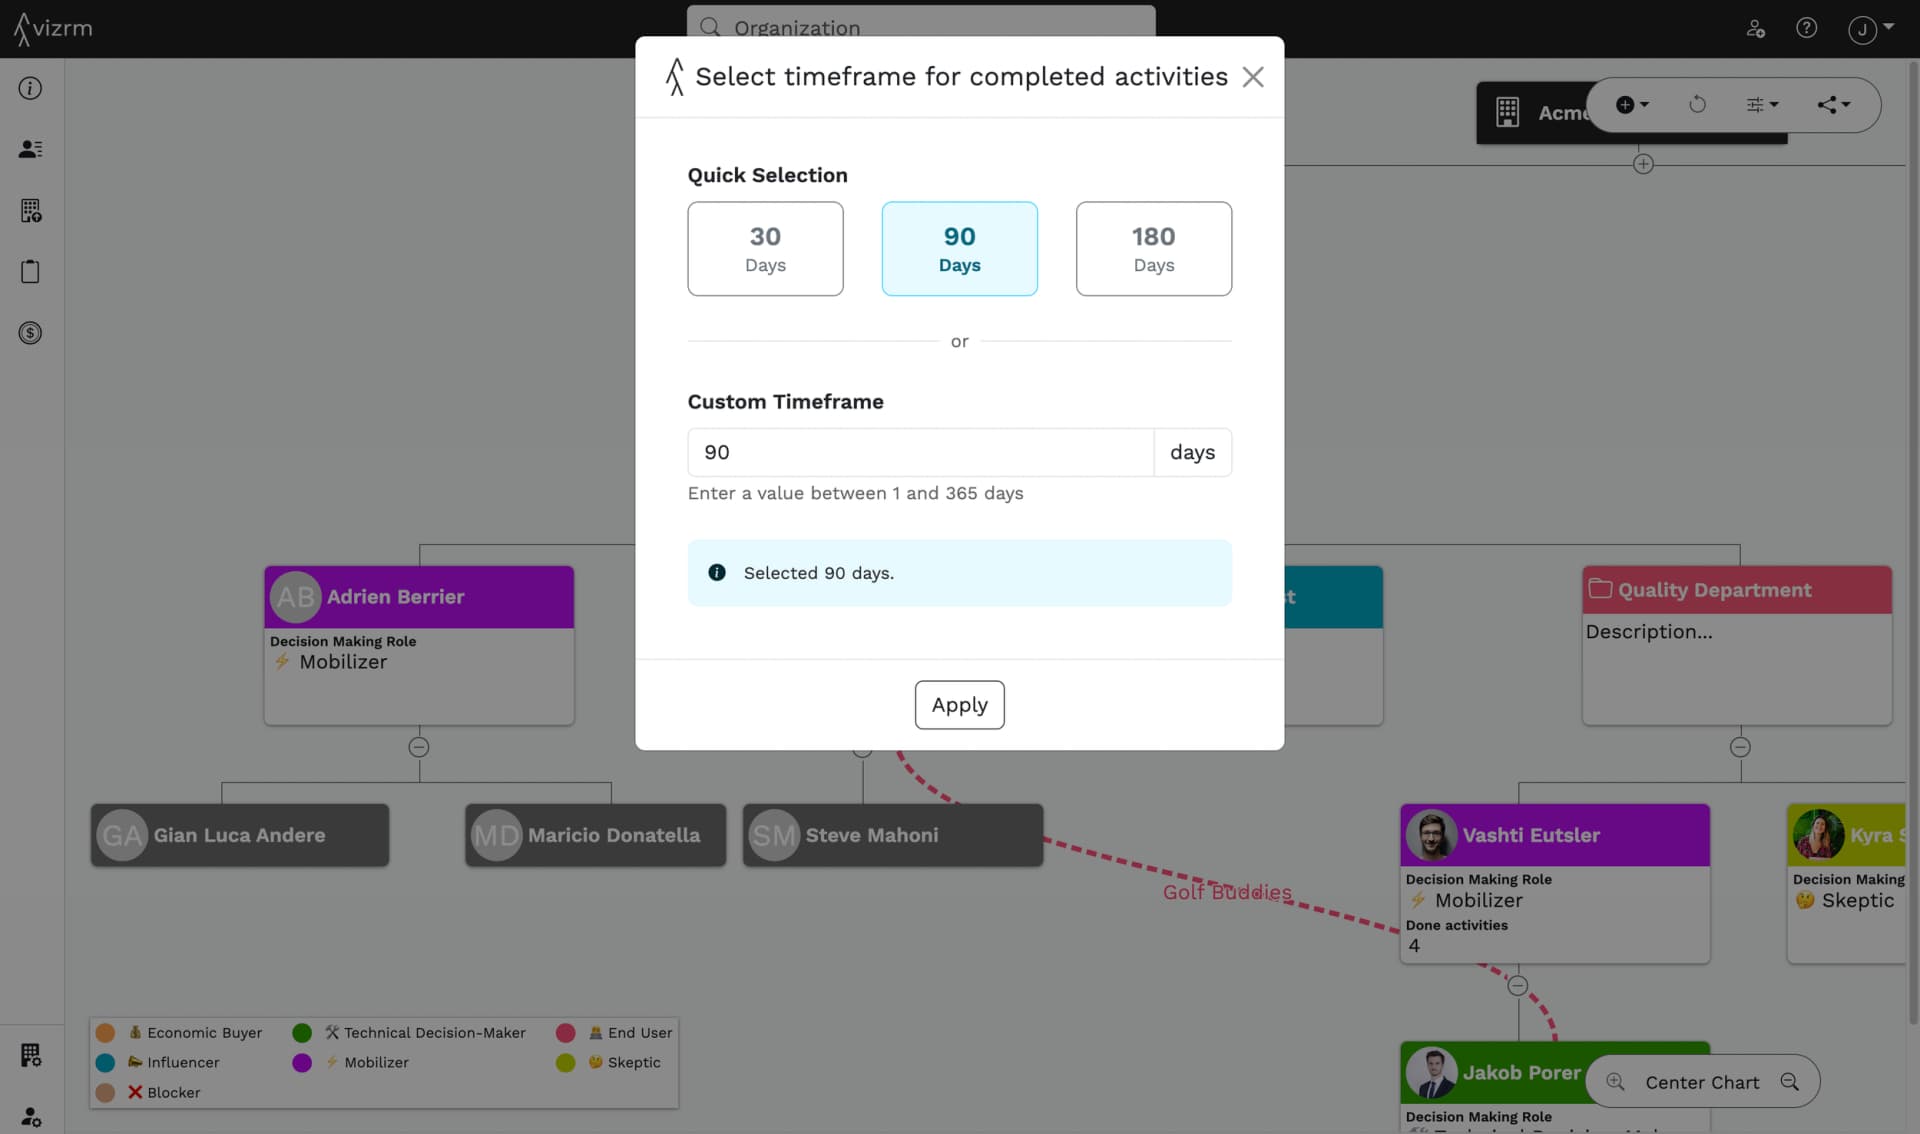Open Gian Luca Andere card
Viewport: 1920px width, 1134px height.
240,835
